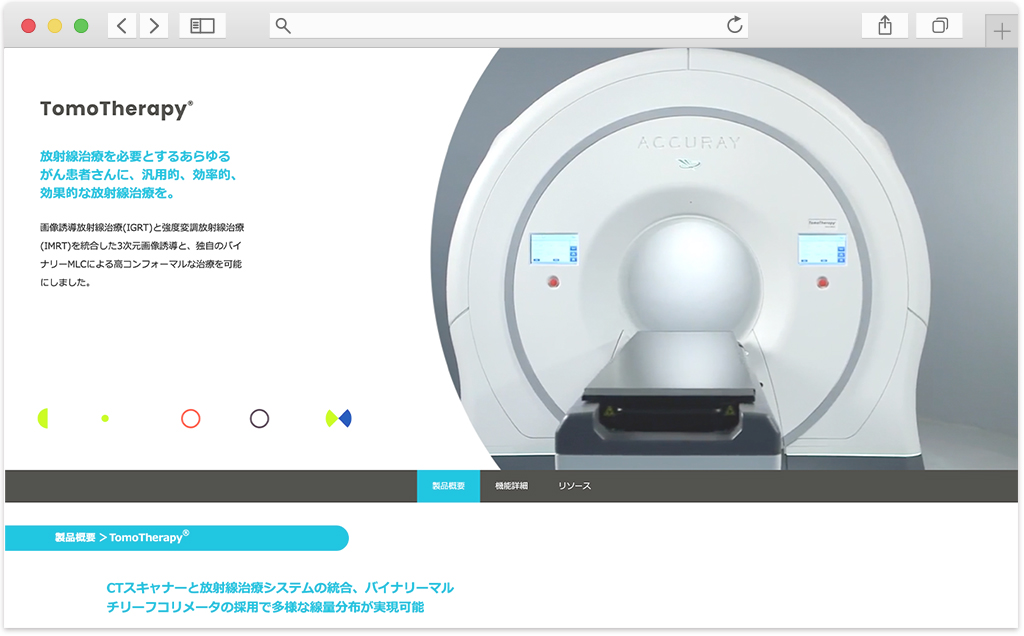Click inside the address bar field
The image size is (1024, 636).
point(500,26)
